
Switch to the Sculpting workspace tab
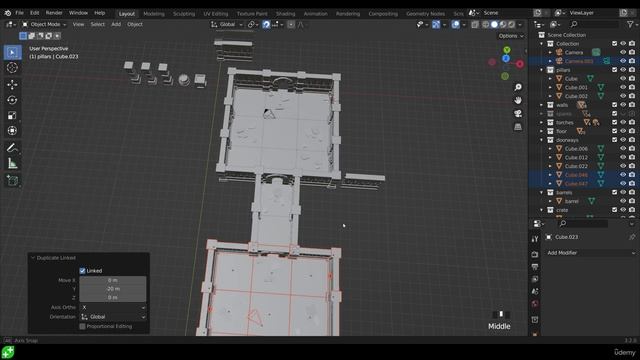click(184, 14)
